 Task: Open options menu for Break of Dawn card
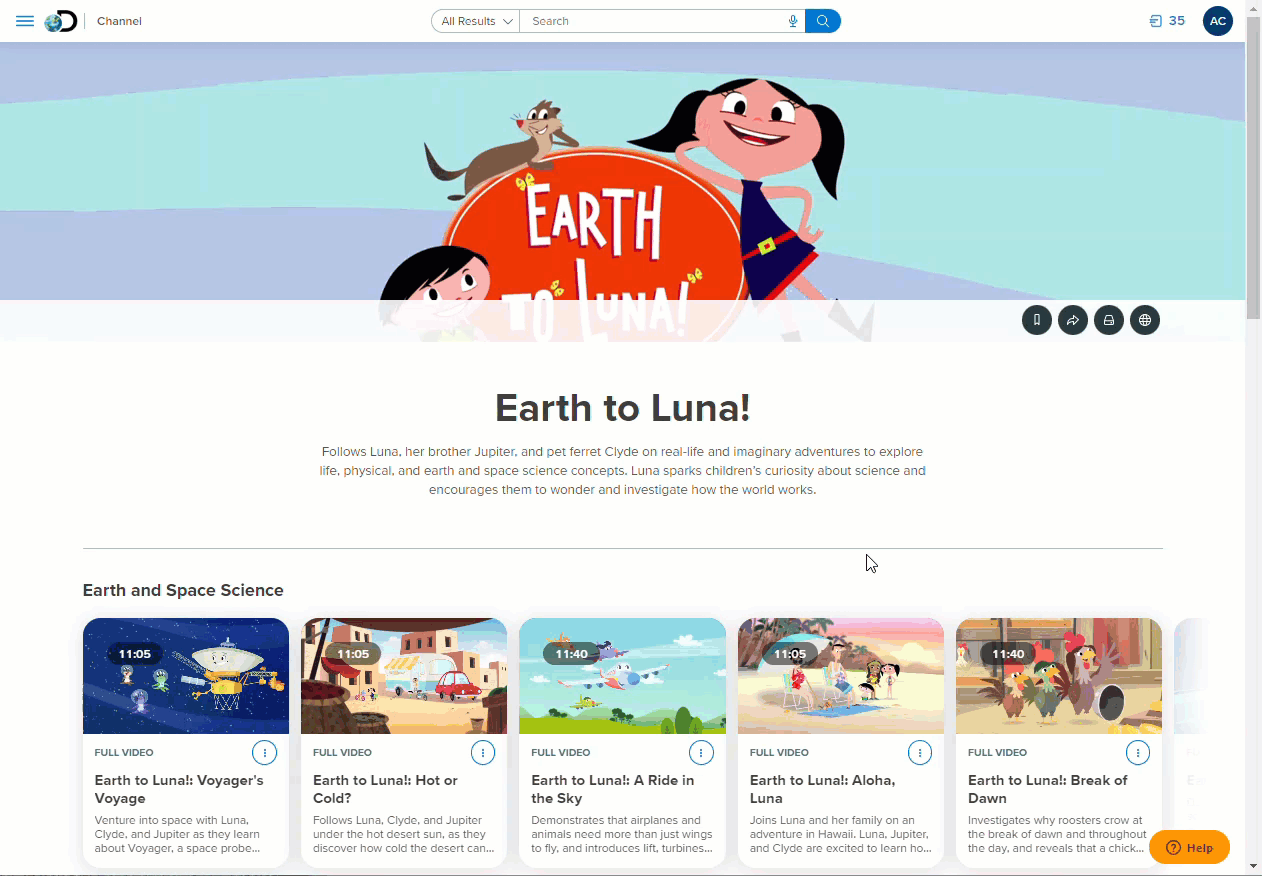[x=1138, y=752]
